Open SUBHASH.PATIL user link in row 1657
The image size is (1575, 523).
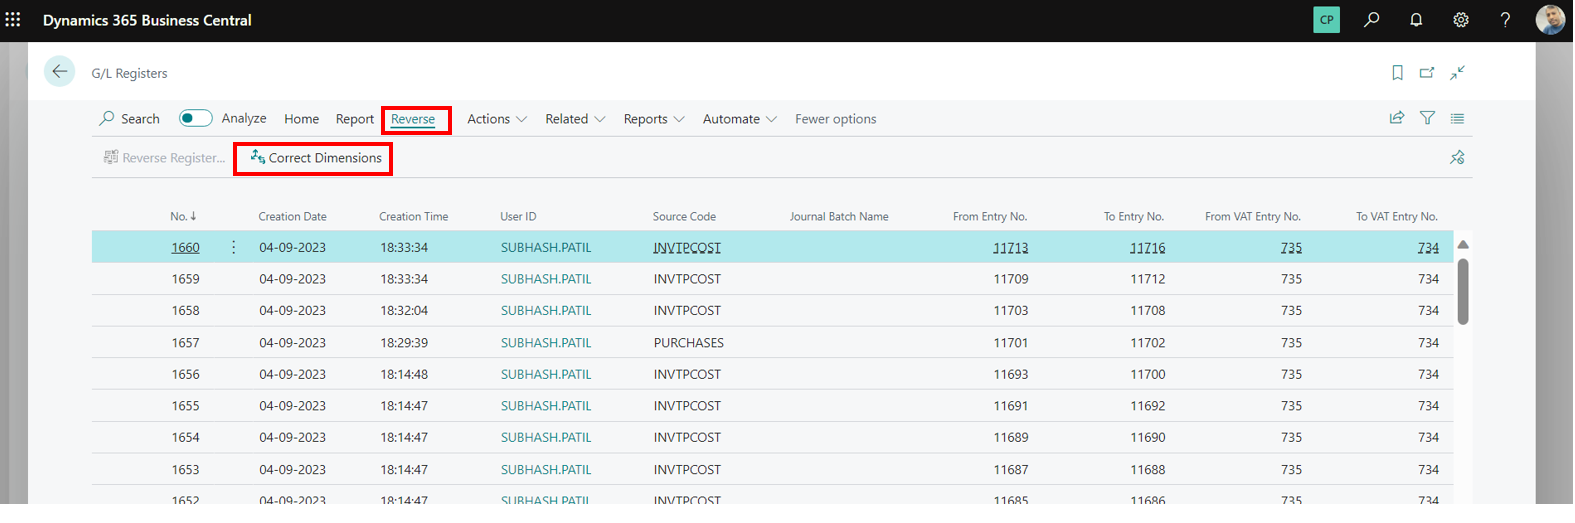(x=546, y=342)
